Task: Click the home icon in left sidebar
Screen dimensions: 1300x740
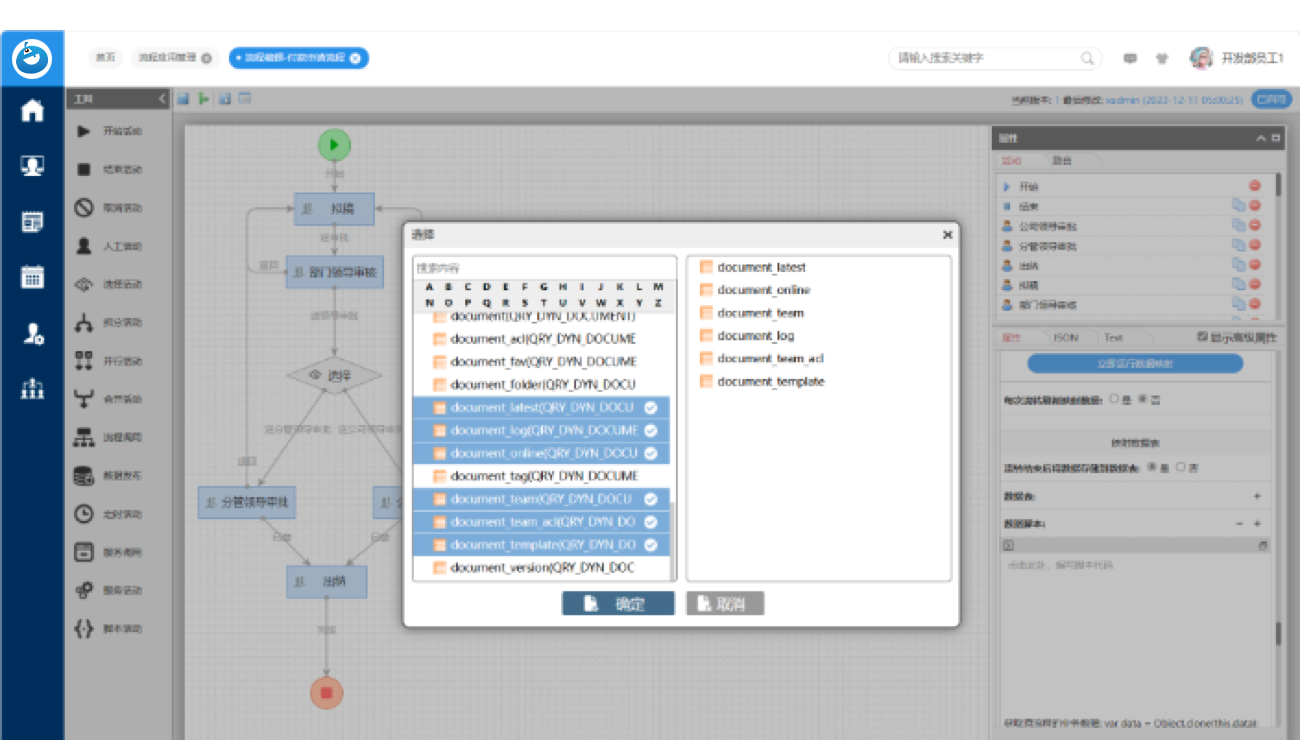Action: point(32,111)
